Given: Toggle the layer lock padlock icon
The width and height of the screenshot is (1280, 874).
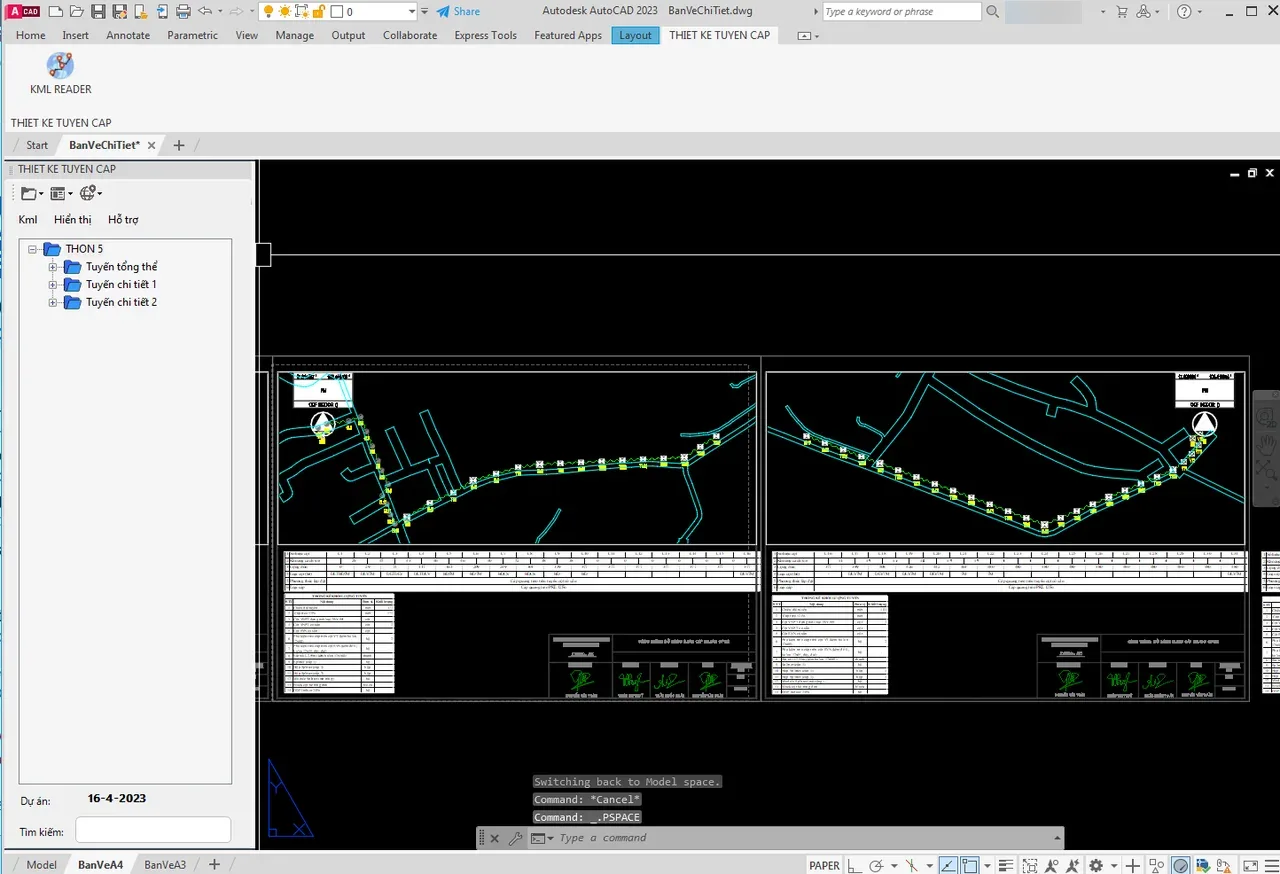Looking at the screenshot, I should coord(318,12).
